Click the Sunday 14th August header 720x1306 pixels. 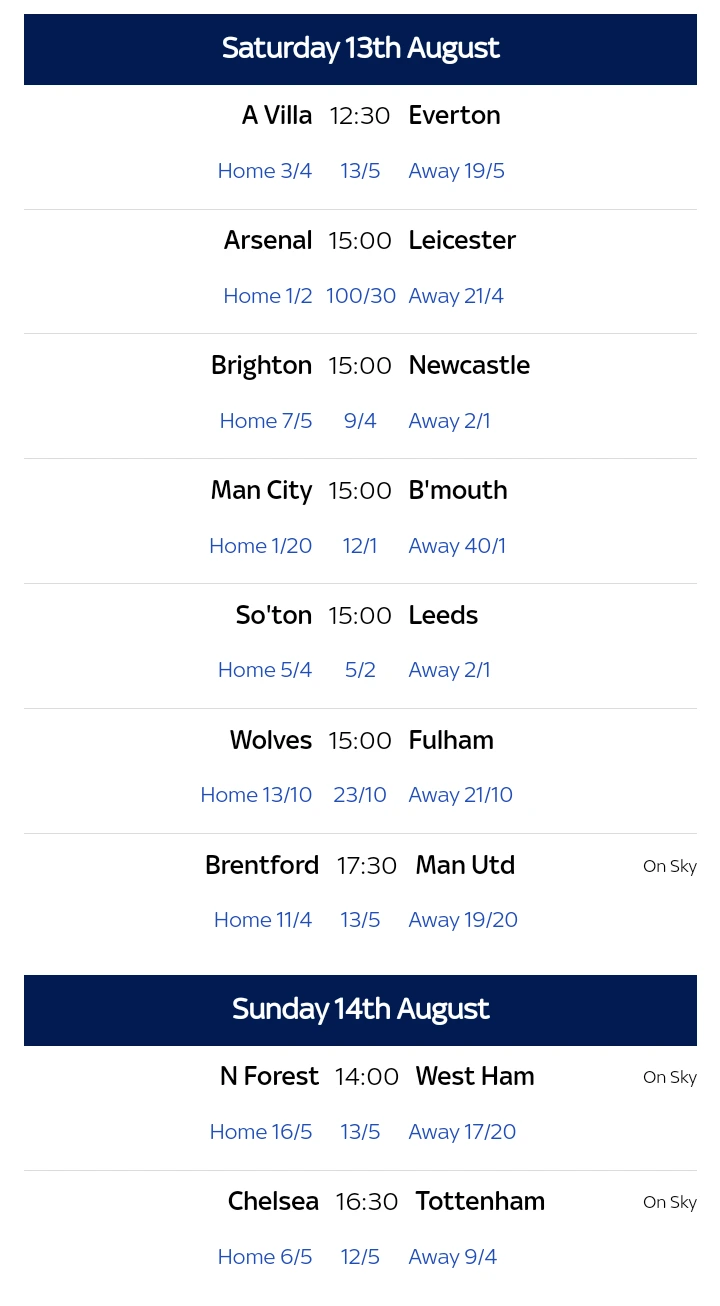pyautogui.click(x=360, y=1009)
